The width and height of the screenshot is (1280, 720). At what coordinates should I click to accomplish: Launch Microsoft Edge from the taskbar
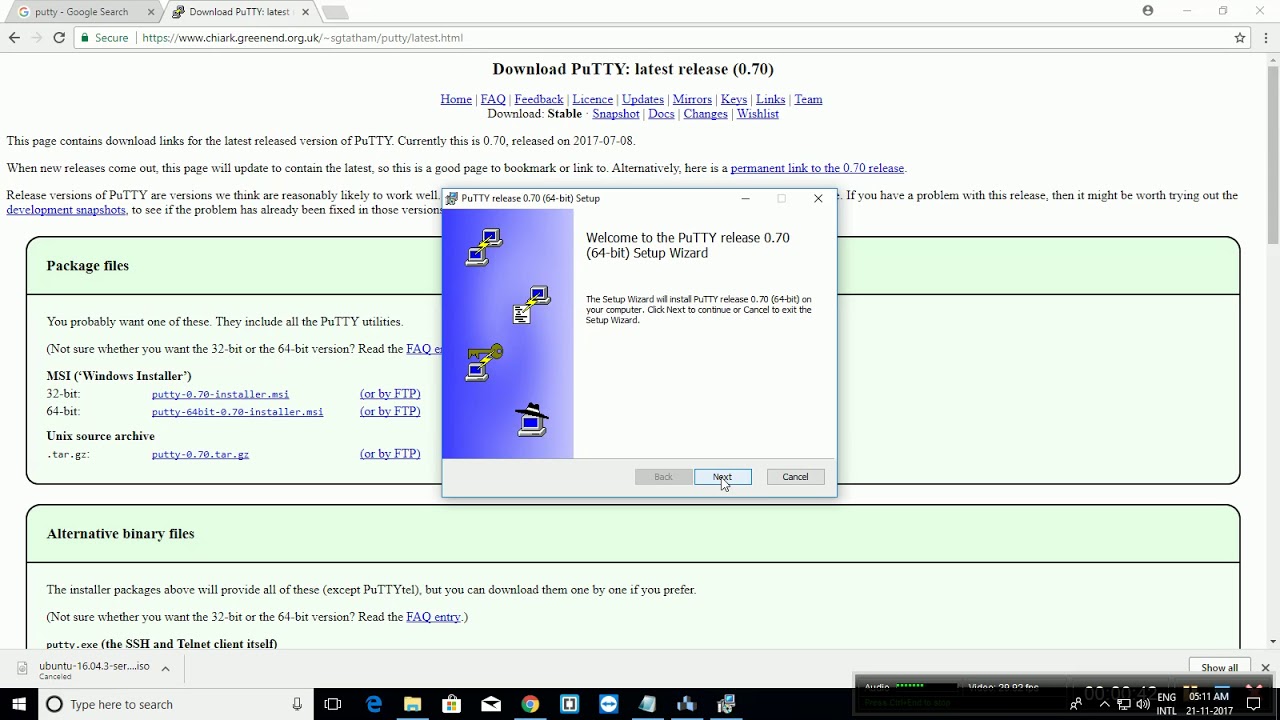(373, 704)
